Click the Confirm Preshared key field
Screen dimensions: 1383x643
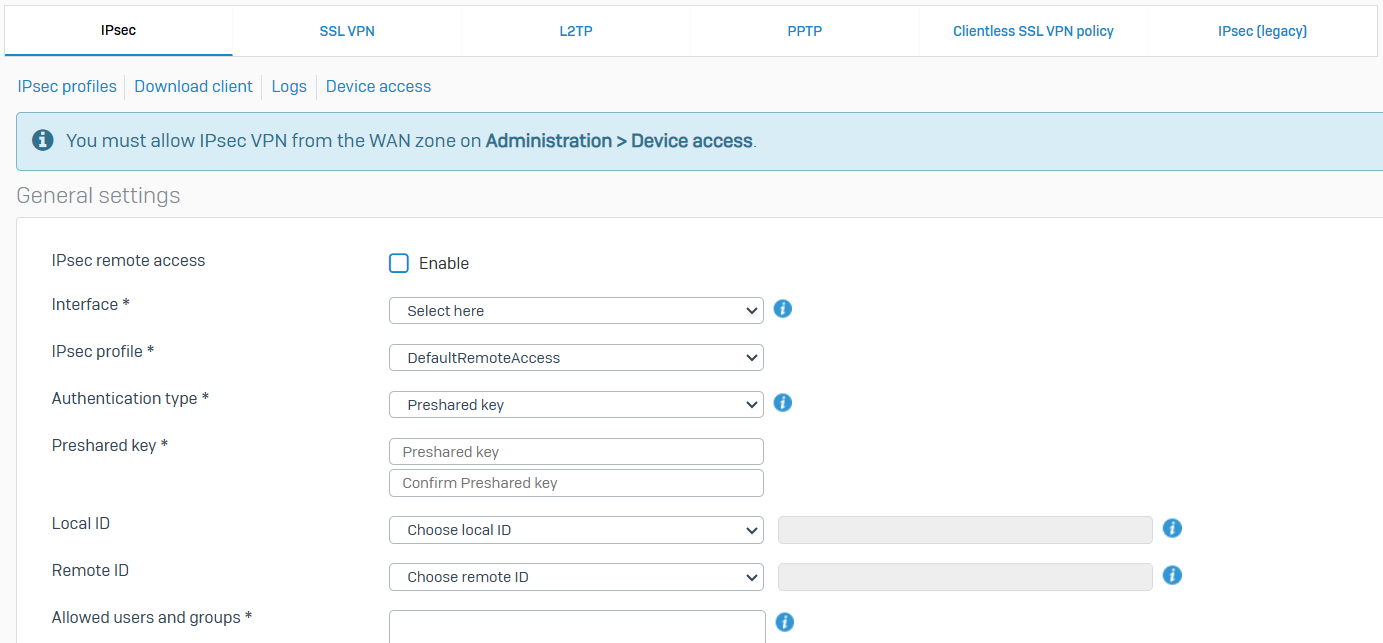point(575,483)
